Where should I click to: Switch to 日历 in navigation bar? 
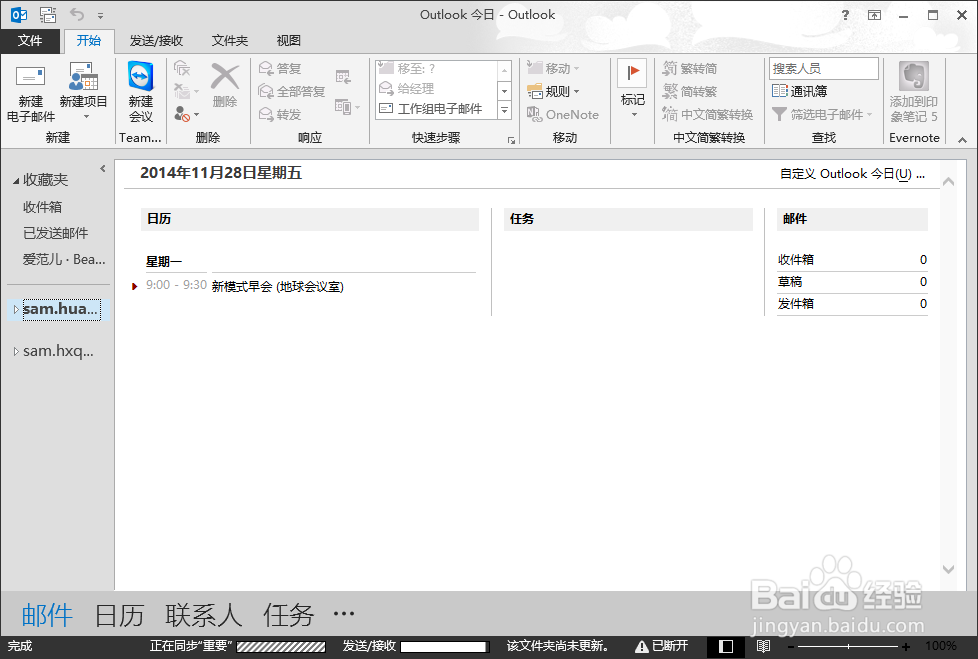click(x=120, y=614)
